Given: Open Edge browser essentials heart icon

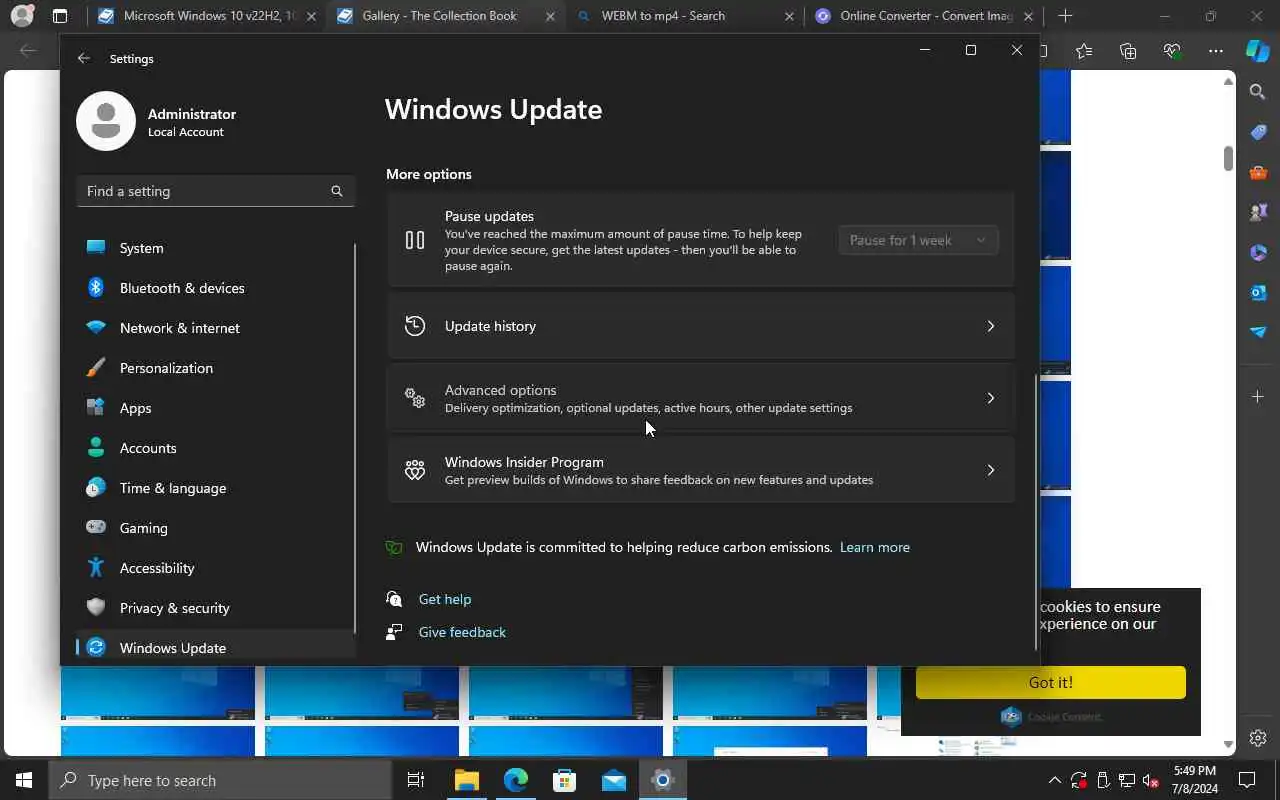Looking at the screenshot, I should coord(1172,51).
